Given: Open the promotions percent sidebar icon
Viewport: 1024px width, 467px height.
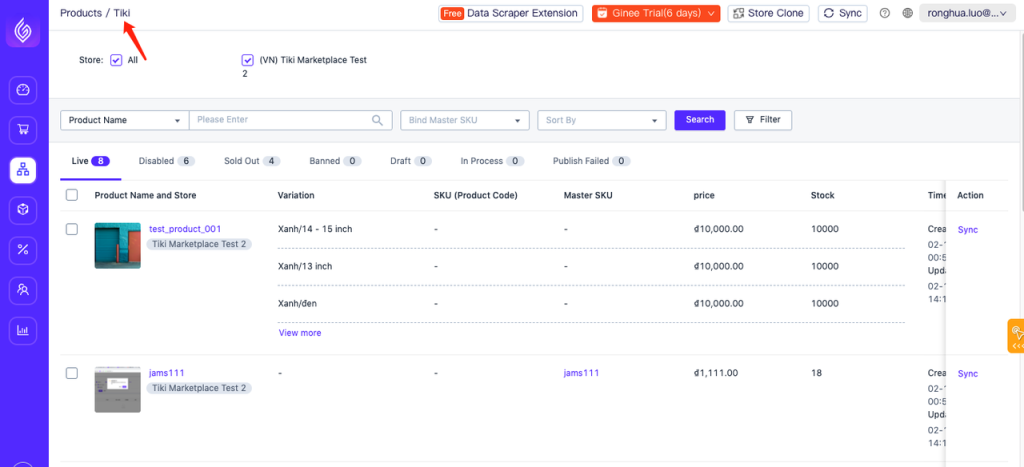Looking at the screenshot, I should coord(23,250).
